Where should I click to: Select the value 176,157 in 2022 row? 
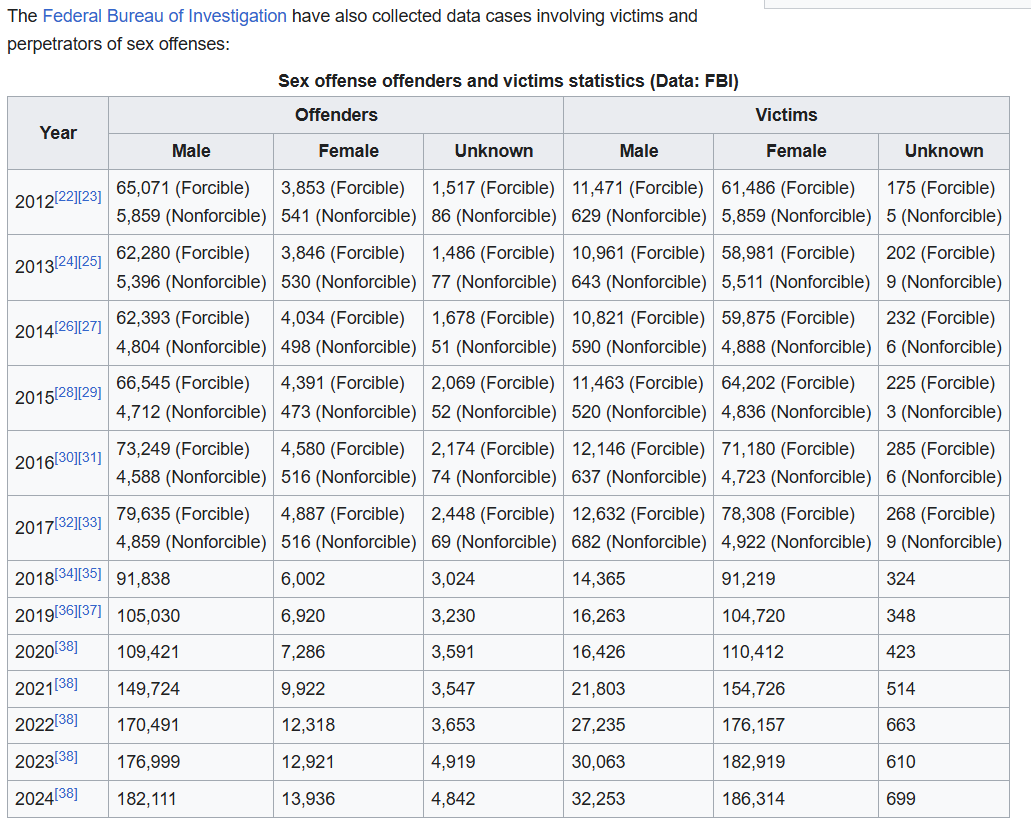(753, 725)
